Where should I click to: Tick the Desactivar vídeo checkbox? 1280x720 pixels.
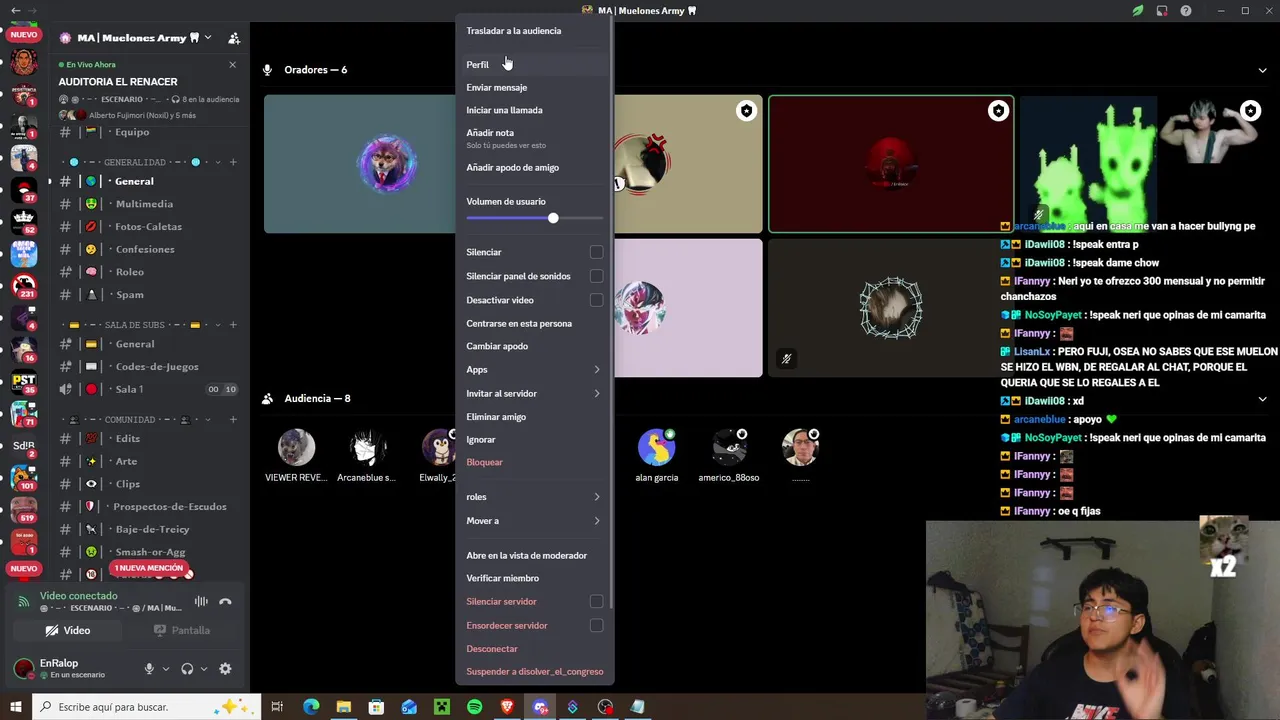click(x=596, y=300)
